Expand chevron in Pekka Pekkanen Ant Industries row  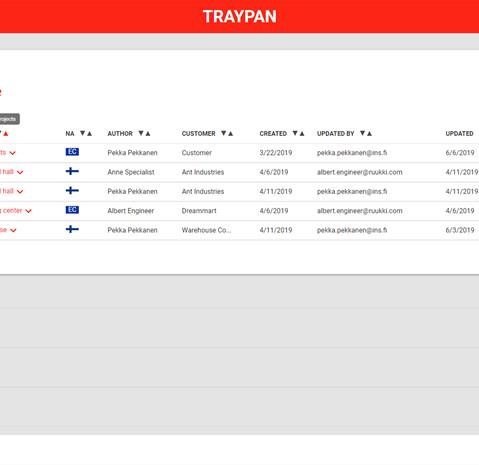tap(20, 192)
